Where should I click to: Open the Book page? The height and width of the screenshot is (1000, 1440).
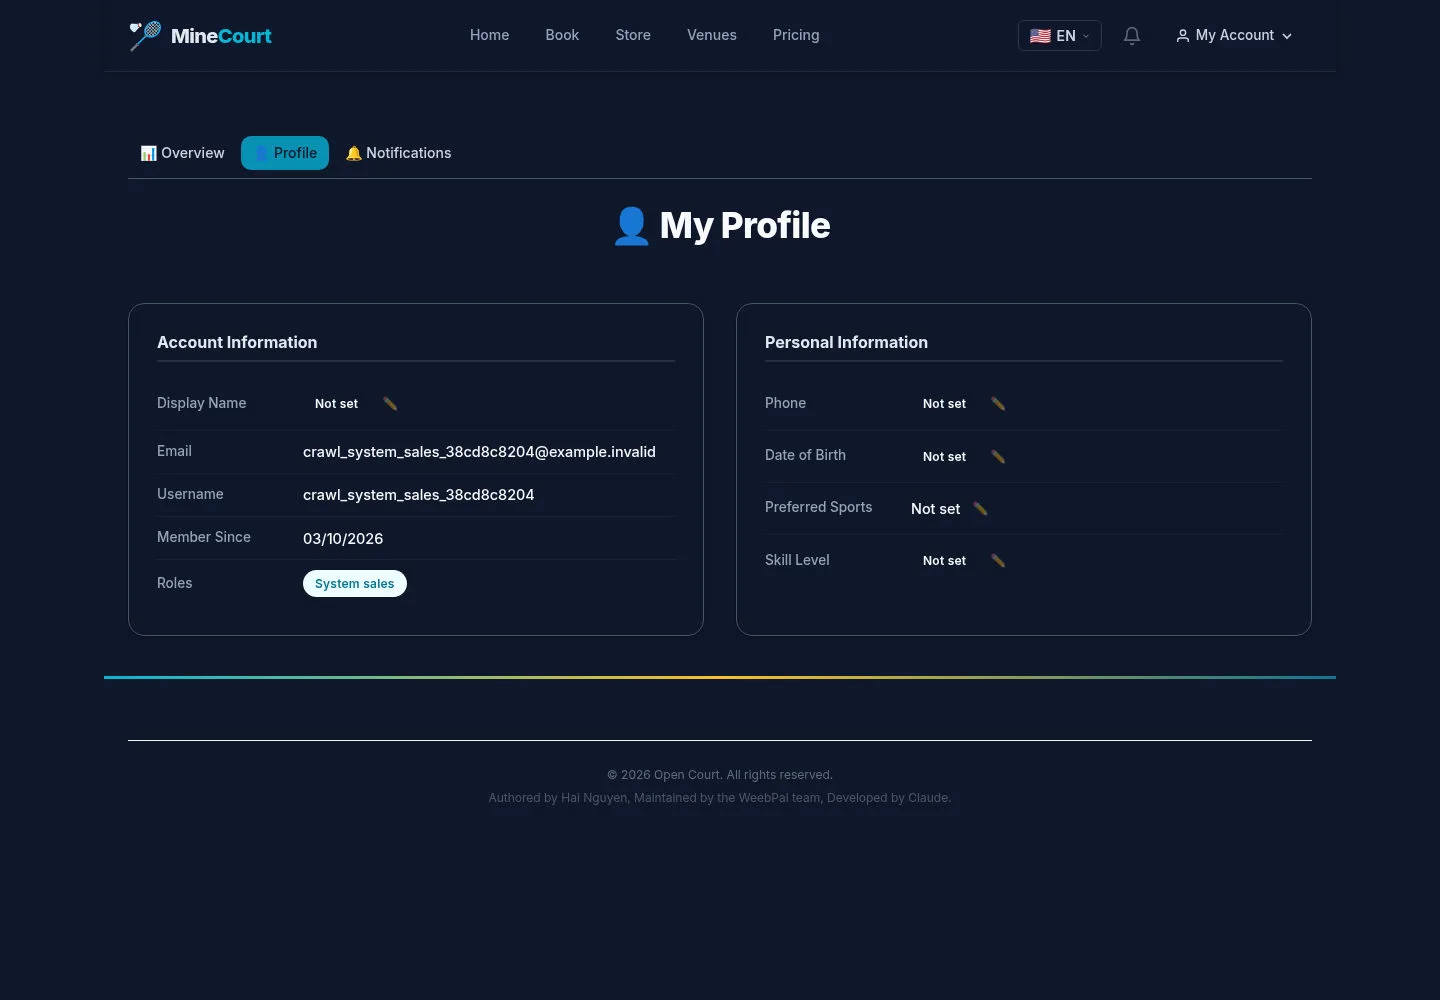562,35
